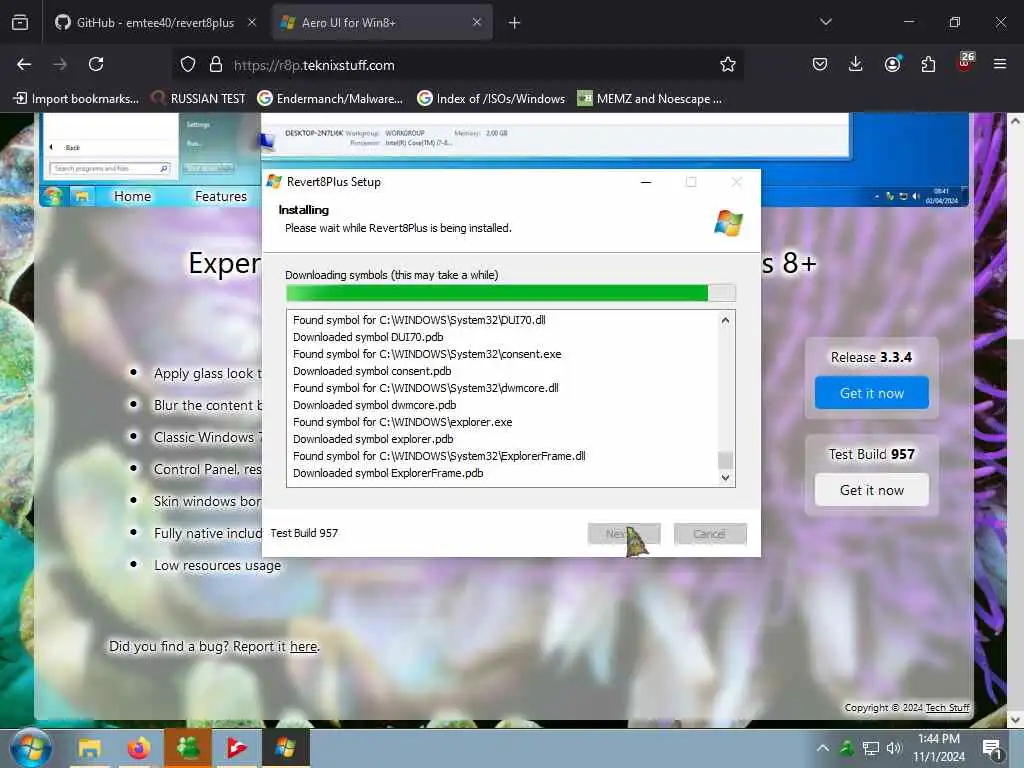Click Get it now for Release 3.3.4
Image resolution: width=1024 pixels, height=768 pixels.
click(872, 392)
